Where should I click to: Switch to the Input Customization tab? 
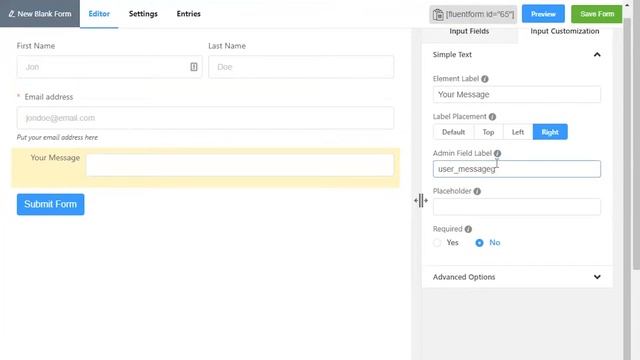pos(565,31)
